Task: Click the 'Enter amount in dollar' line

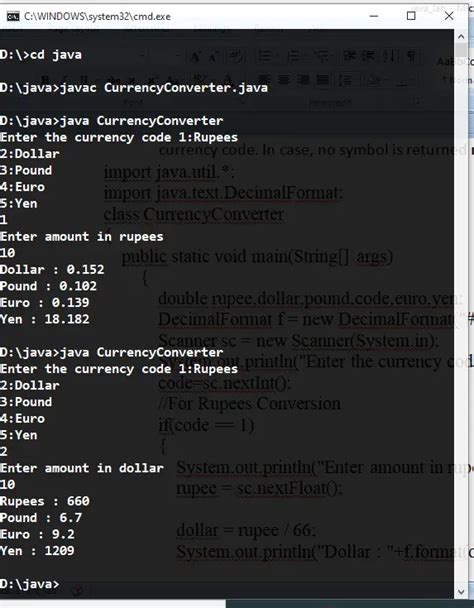Action: click(81, 468)
